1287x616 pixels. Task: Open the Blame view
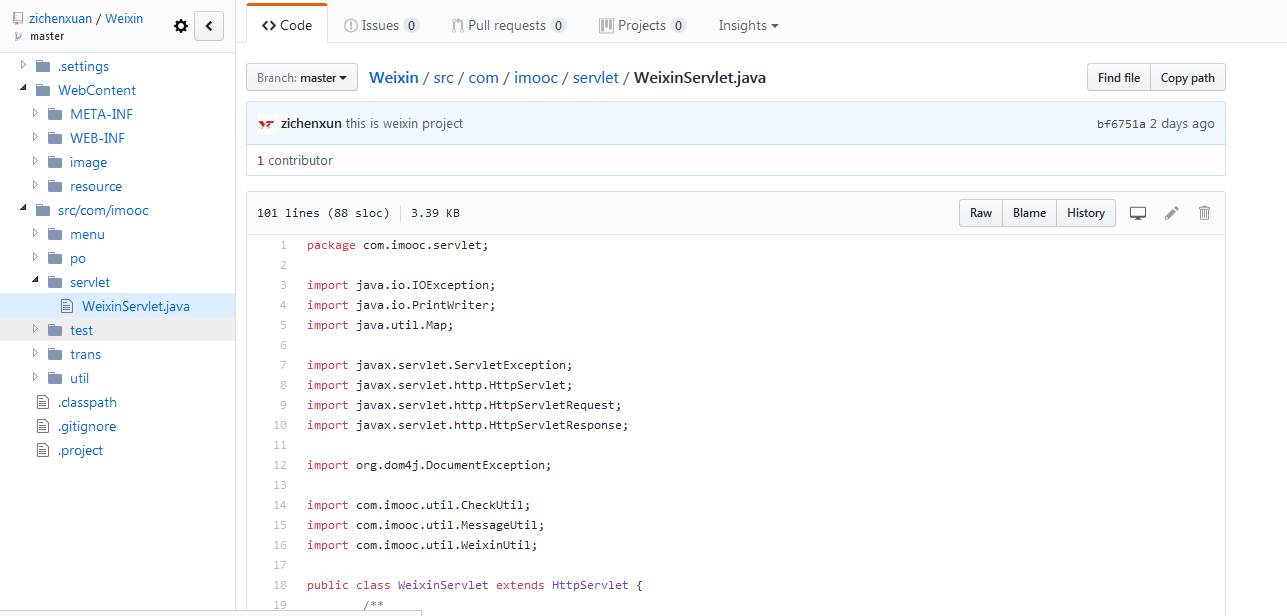1029,213
